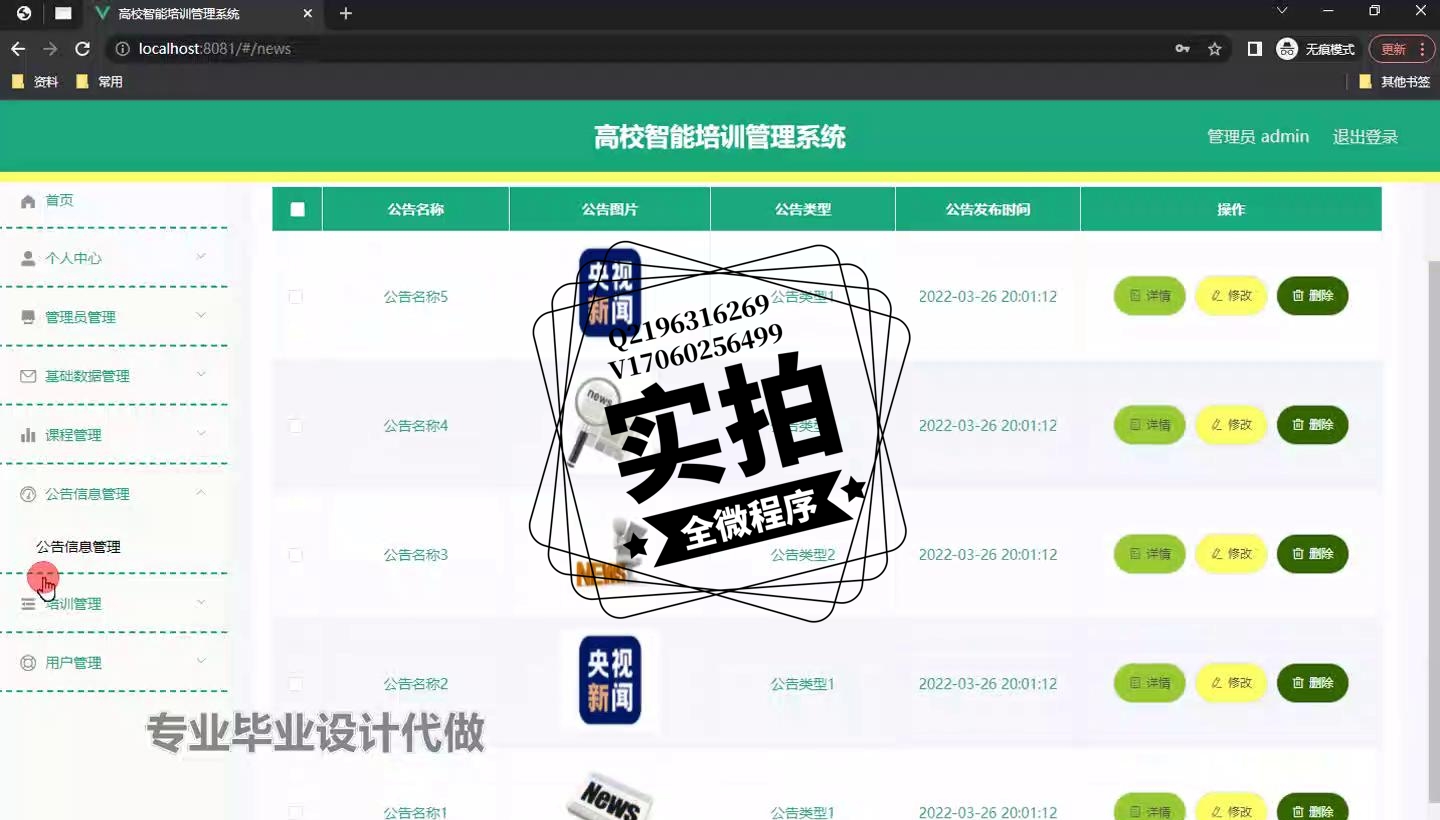Click 详情 button for 公告名称4
This screenshot has height=820, width=1440.
(1150, 425)
